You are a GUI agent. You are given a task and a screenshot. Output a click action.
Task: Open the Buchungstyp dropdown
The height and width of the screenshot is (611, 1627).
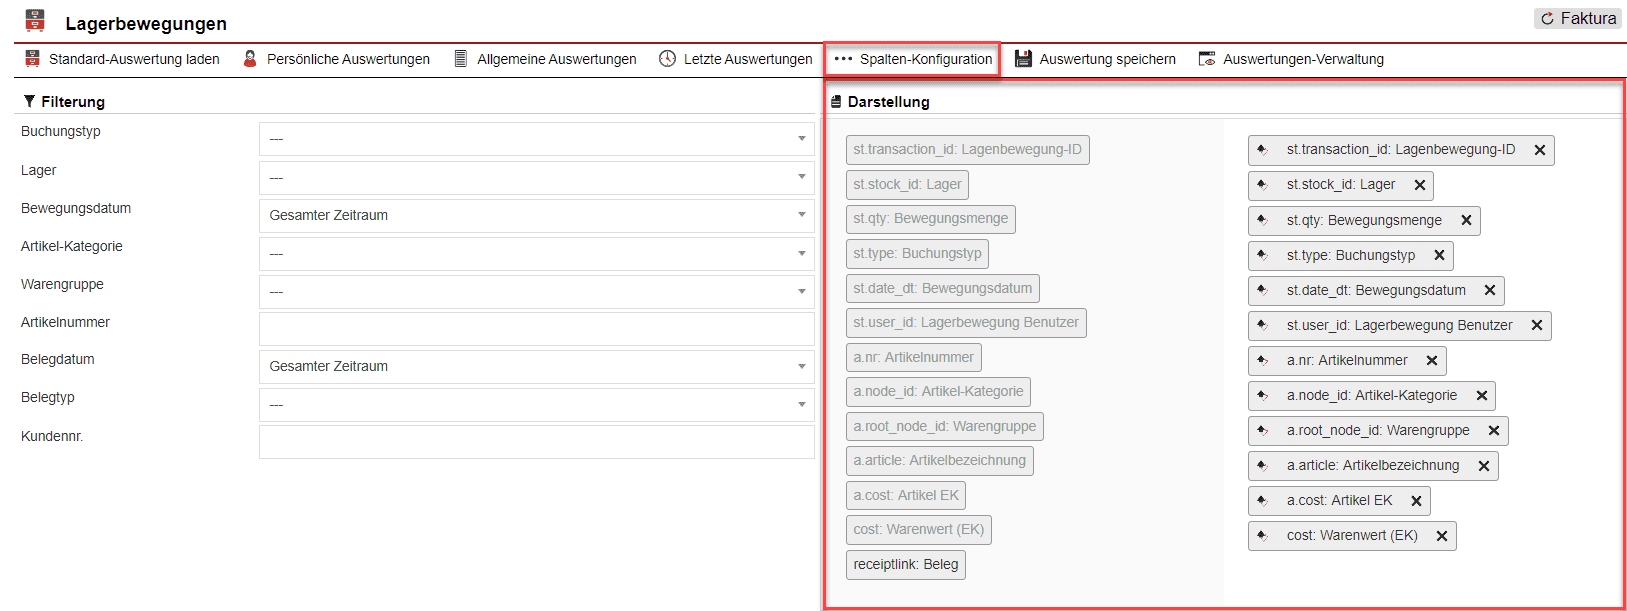point(536,139)
